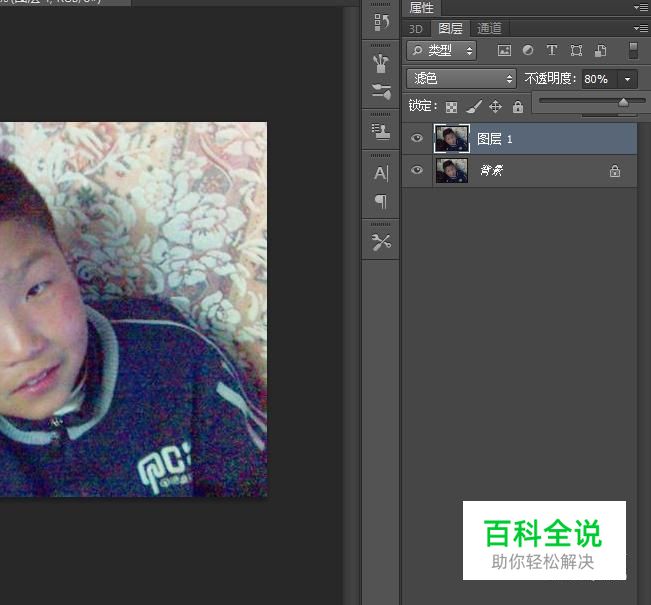
Task: Click the 80% opacity input field
Action: [x=600, y=79]
